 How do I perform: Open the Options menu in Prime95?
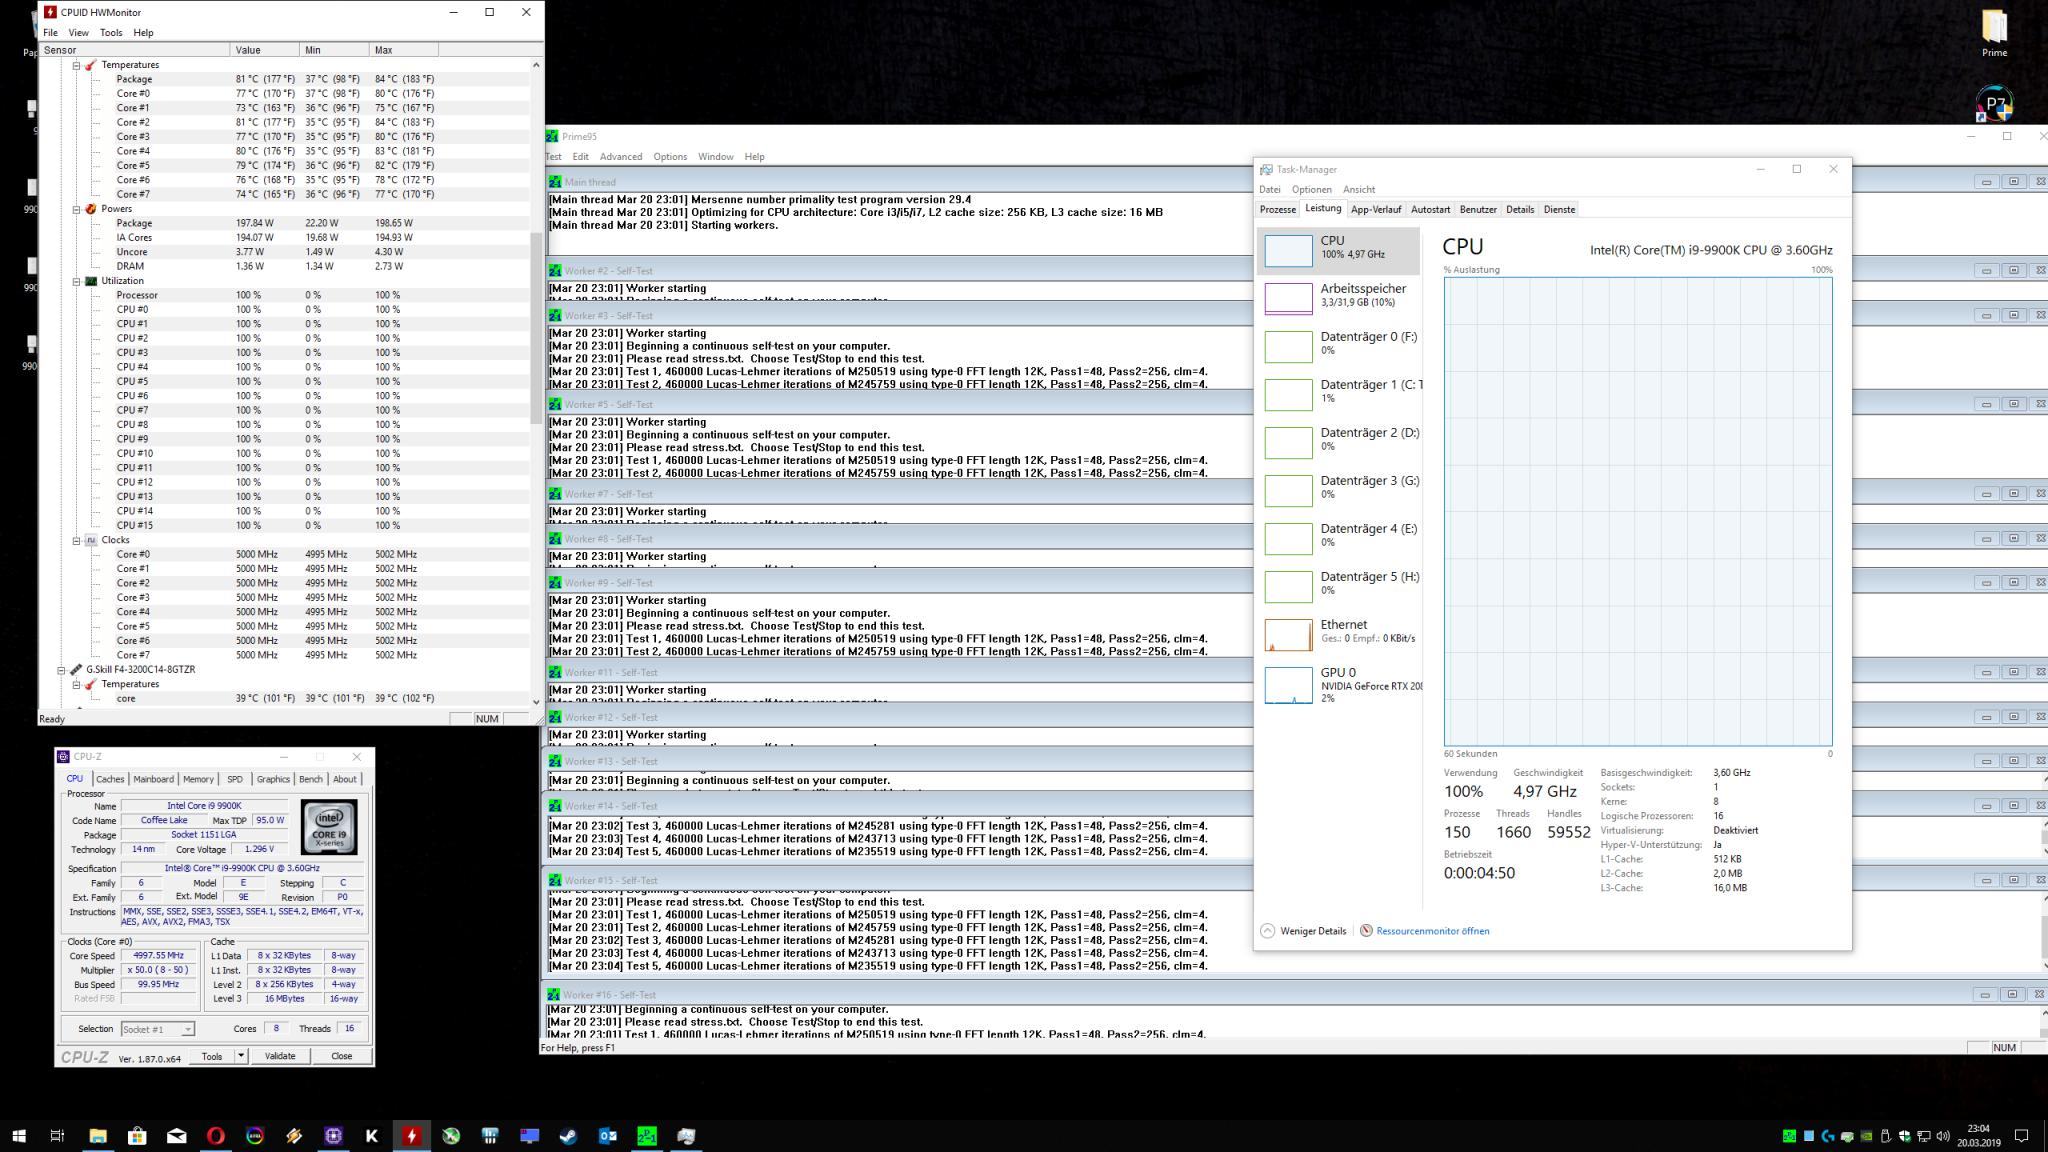pos(670,157)
